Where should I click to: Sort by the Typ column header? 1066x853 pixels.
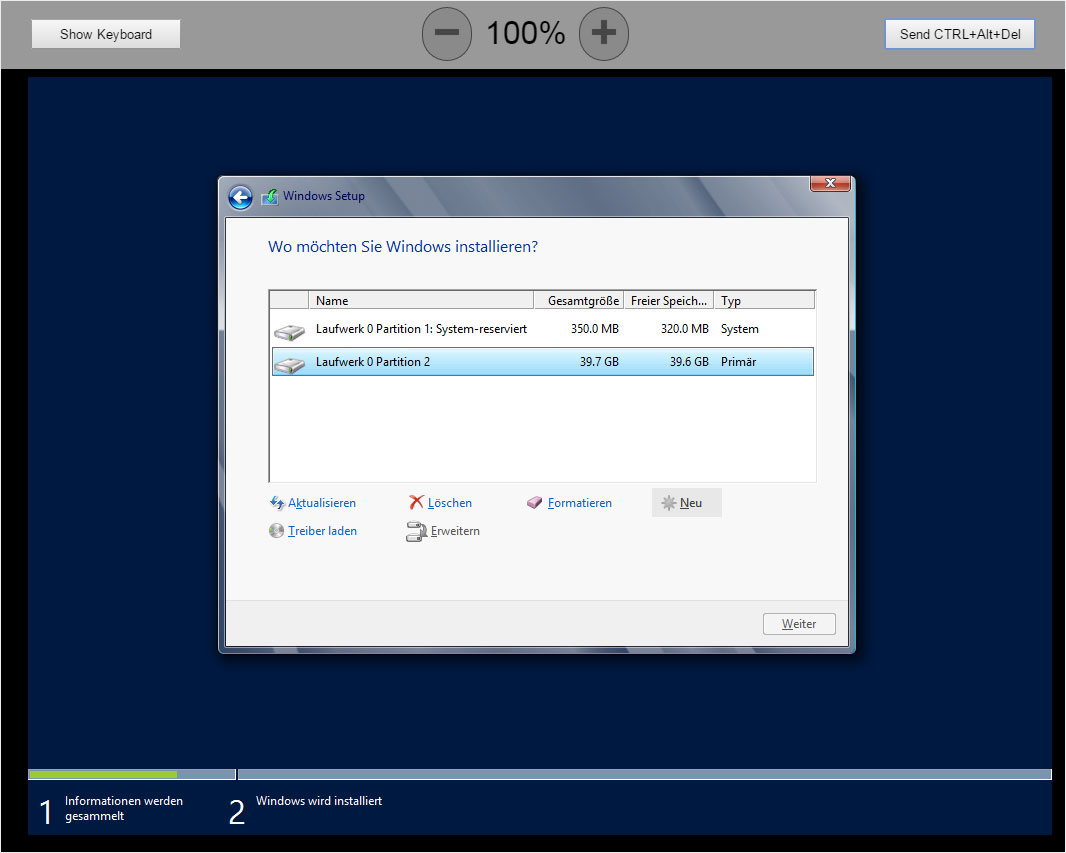point(764,300)
